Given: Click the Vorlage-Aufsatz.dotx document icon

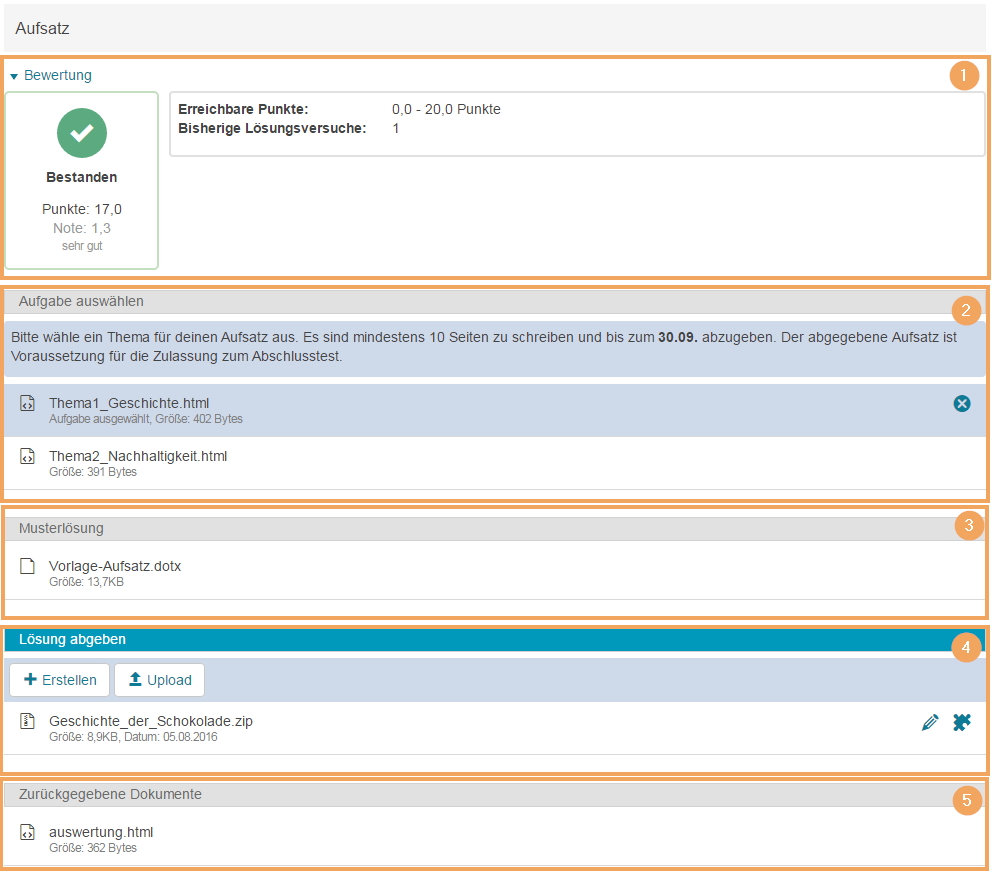Looking at the screenshot, I should click(28, 566).
